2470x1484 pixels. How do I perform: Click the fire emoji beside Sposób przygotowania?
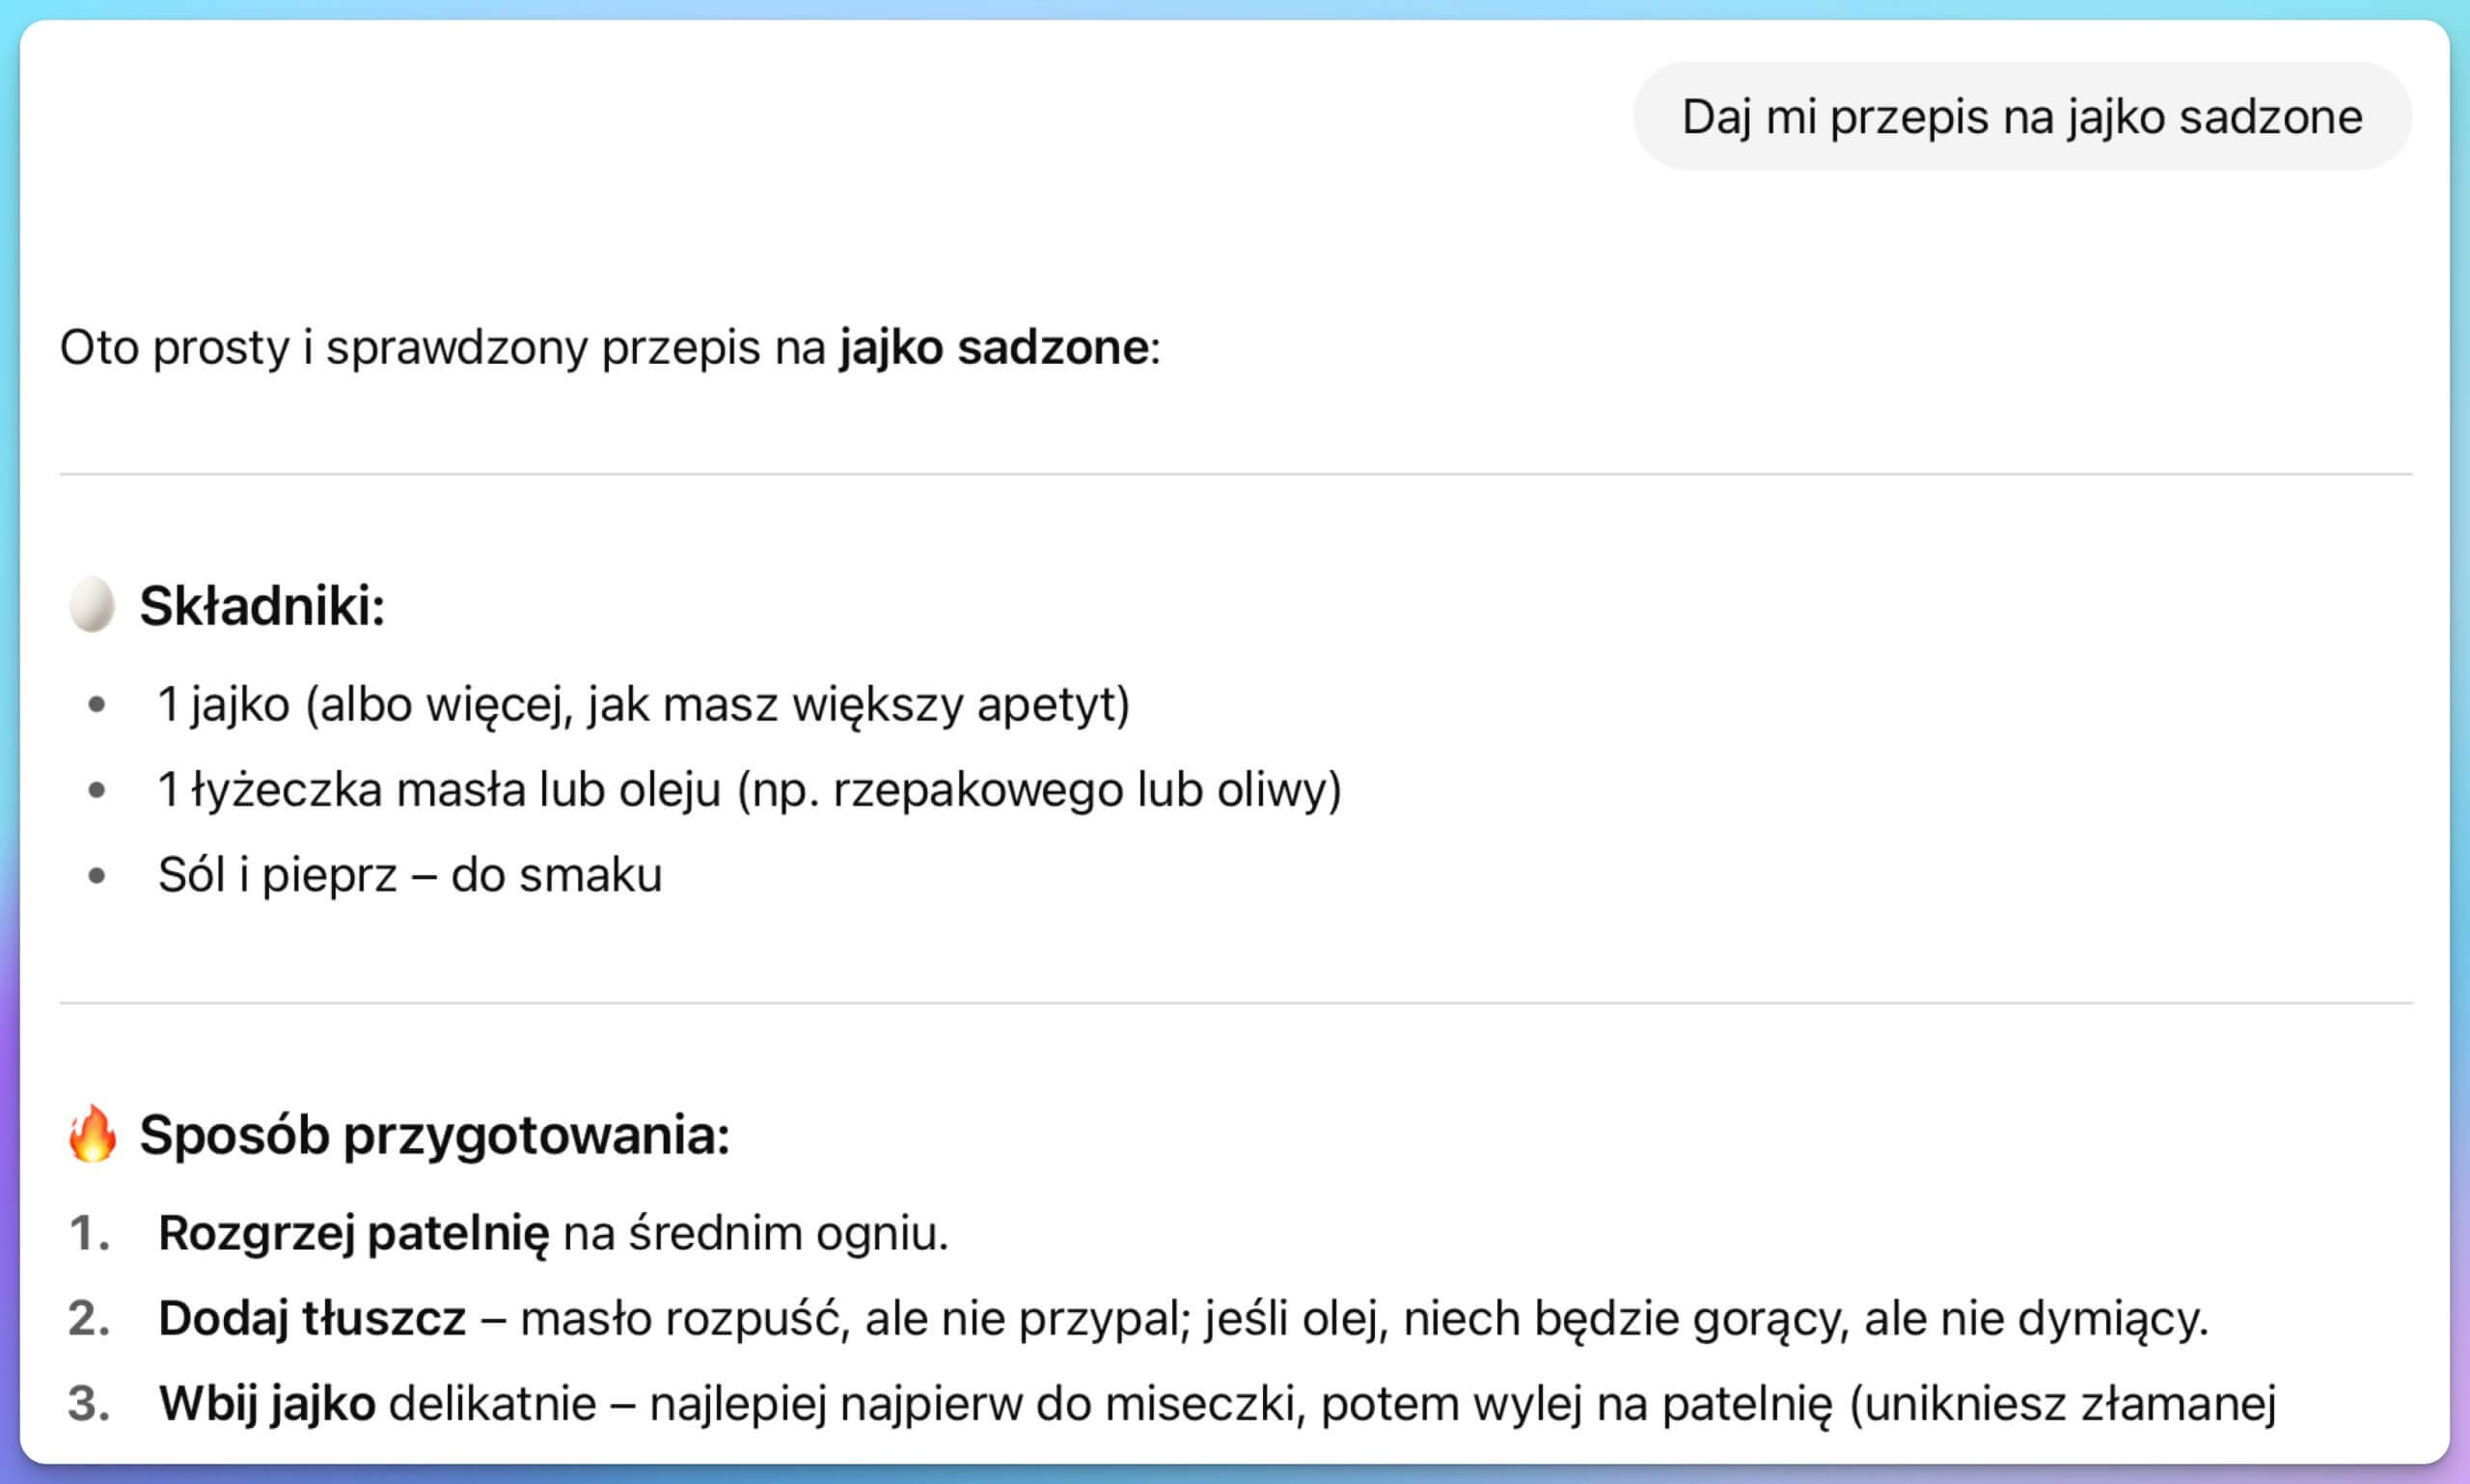[x=92, y=1134]
